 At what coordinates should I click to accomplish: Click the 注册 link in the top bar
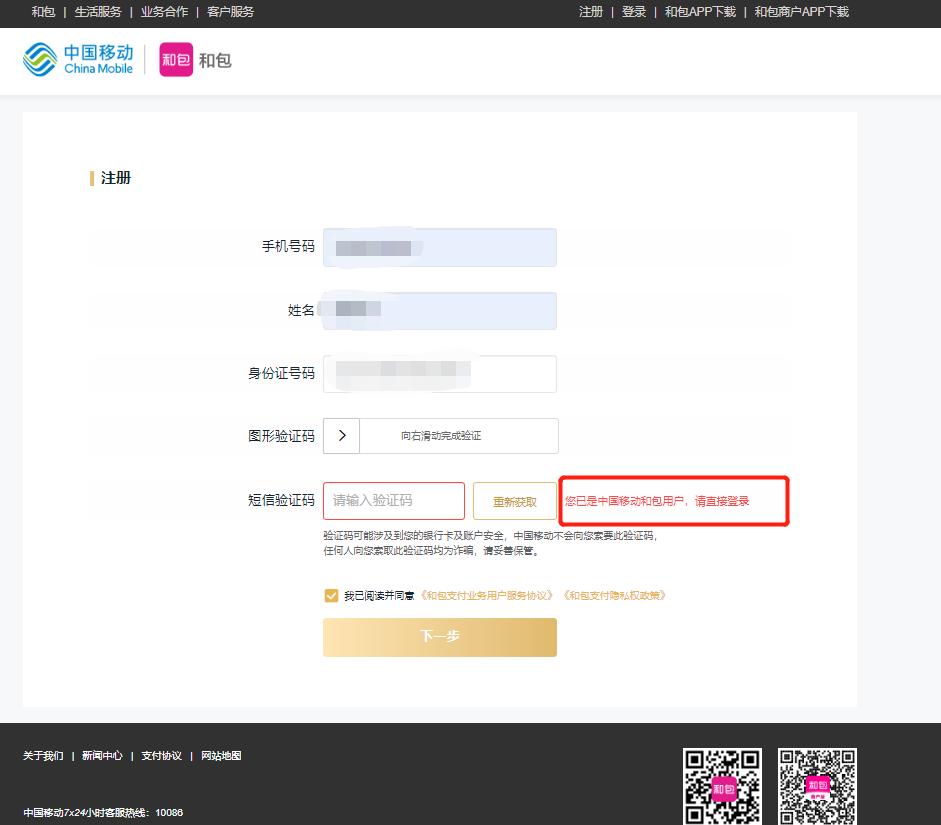click(x=591, y=12)
